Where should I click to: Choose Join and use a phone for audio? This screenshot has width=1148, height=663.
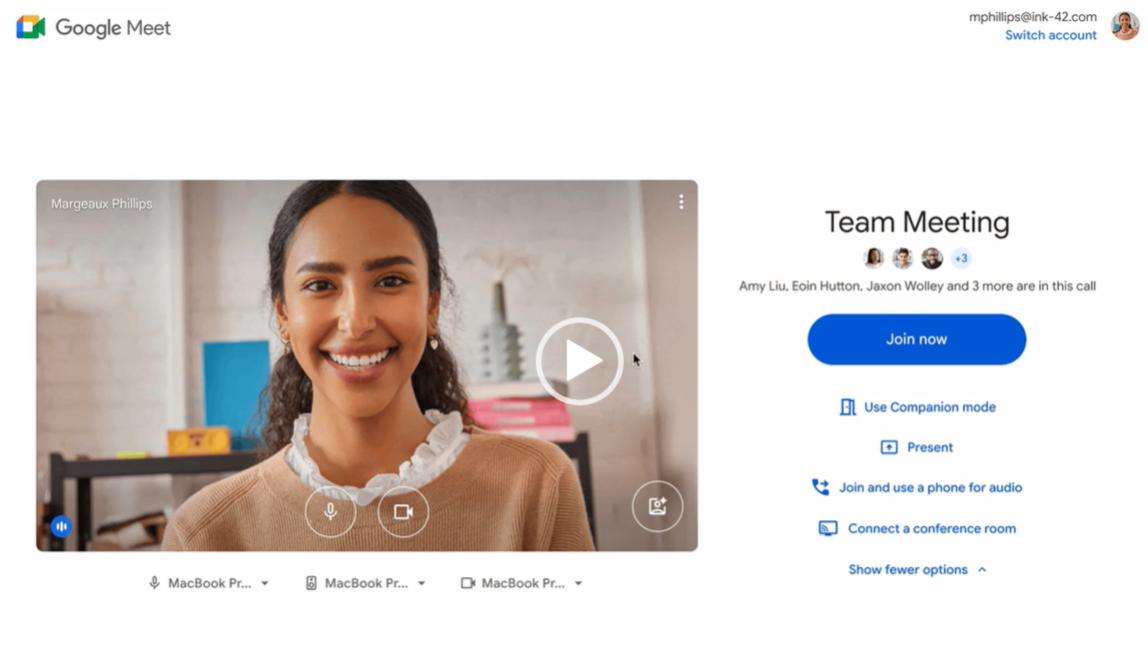coord(917,487)
